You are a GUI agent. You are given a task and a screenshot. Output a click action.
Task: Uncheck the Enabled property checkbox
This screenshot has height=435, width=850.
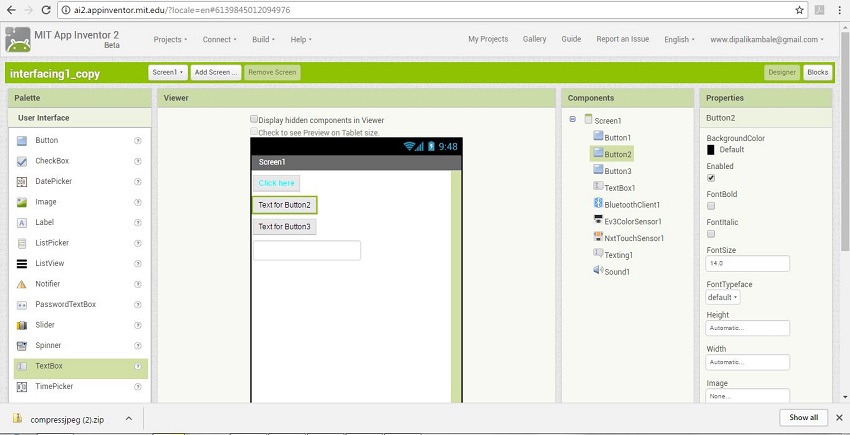pyautogui.click(x=711, y=178)
